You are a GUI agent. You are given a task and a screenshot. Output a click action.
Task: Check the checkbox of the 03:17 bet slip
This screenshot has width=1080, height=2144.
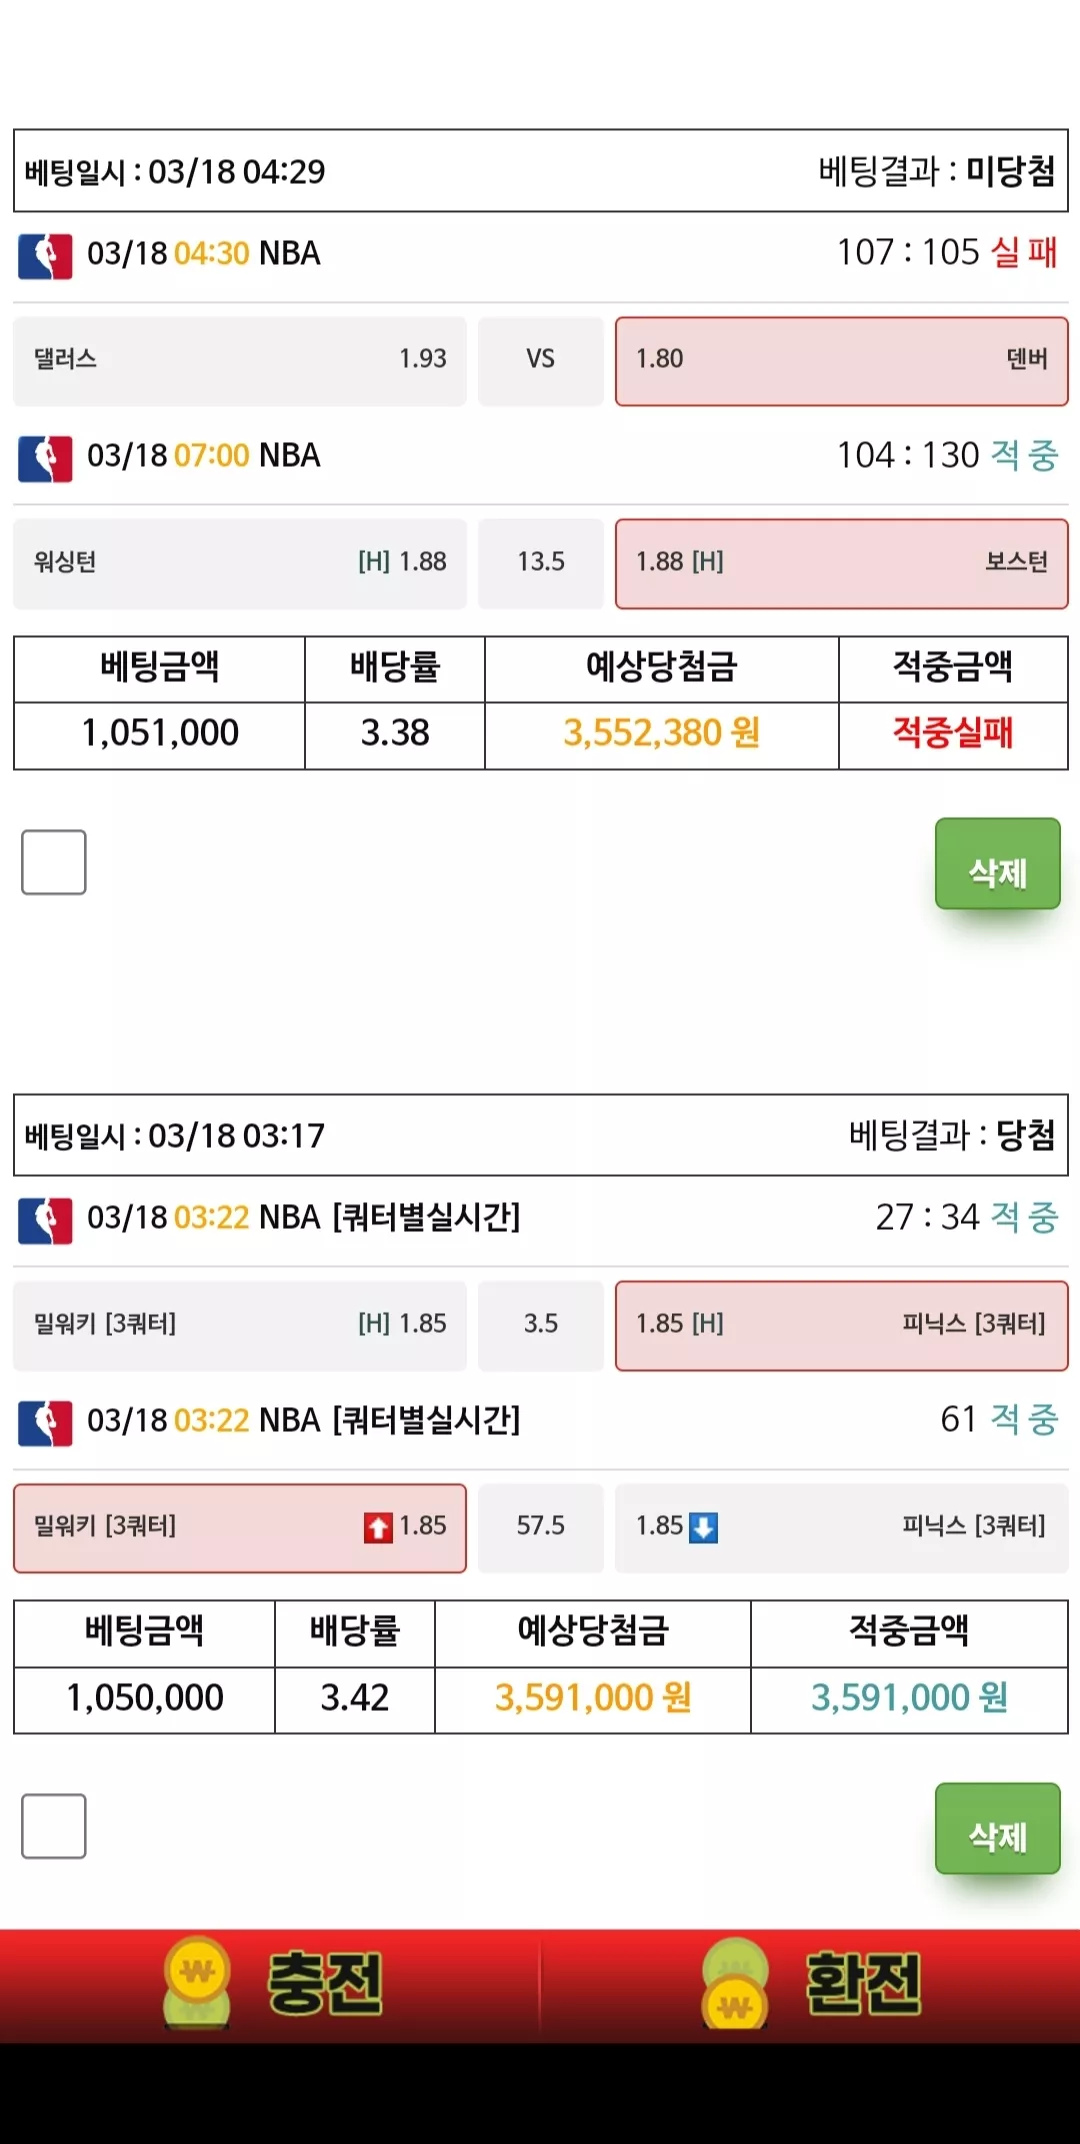pyautogui.click(x=54, y=1826)
